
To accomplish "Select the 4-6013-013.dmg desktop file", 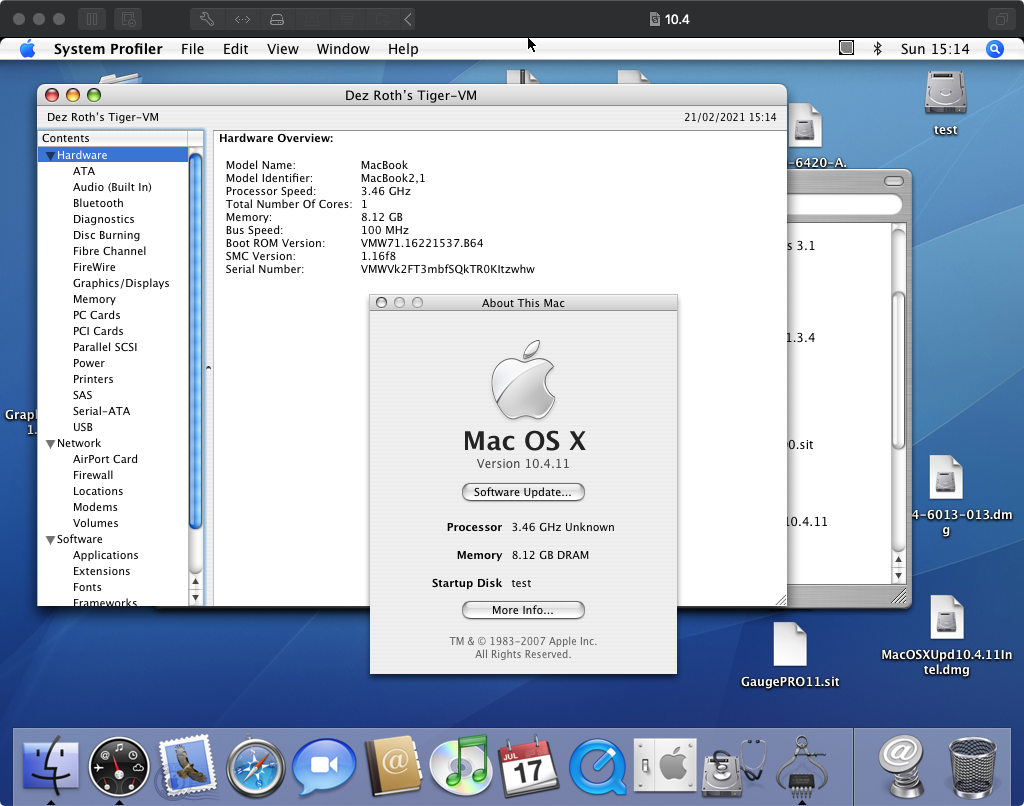I will pyautogui.click(x=946, y=496).
